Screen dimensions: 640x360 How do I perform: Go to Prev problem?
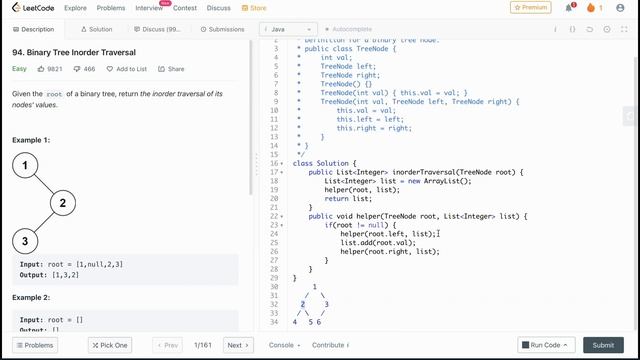pos(167,345)
